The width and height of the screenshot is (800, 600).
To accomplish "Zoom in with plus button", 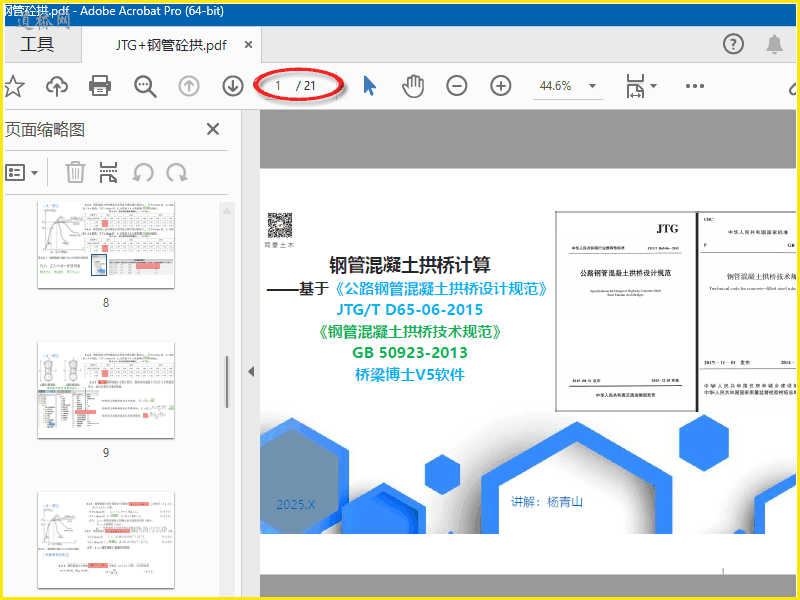I will 501,86.
